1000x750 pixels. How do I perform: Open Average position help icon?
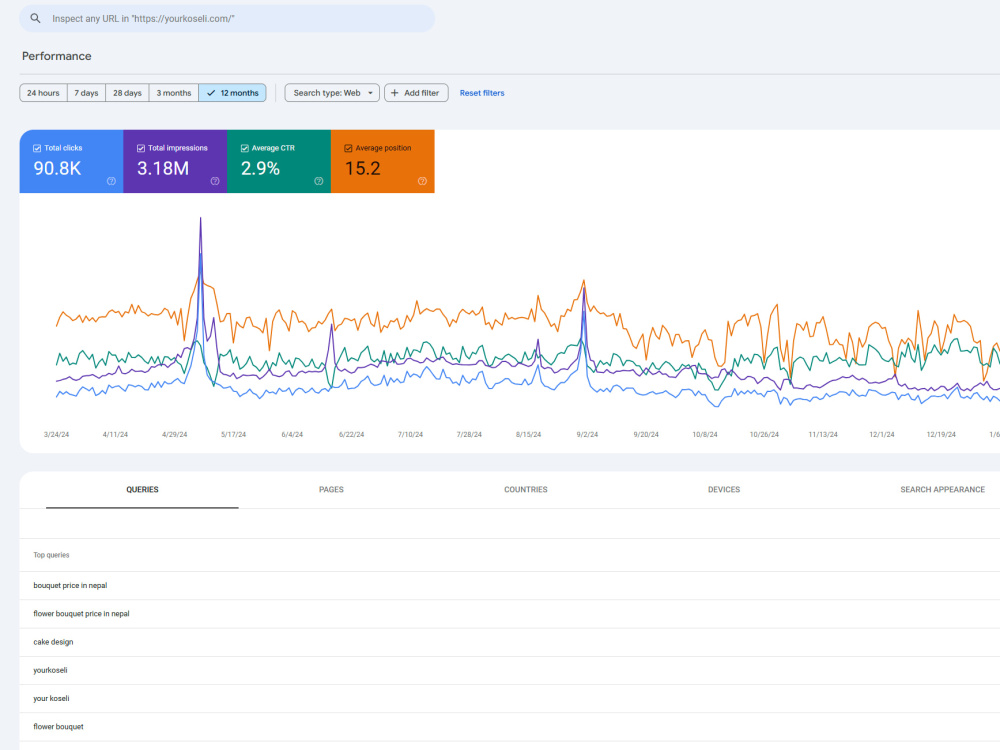422,181
